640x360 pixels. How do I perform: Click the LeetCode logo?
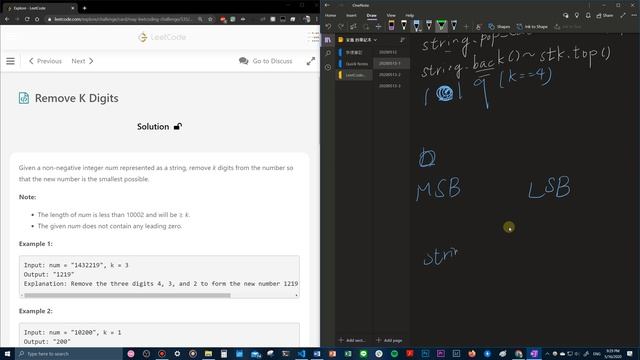click(x=162, y=37)
